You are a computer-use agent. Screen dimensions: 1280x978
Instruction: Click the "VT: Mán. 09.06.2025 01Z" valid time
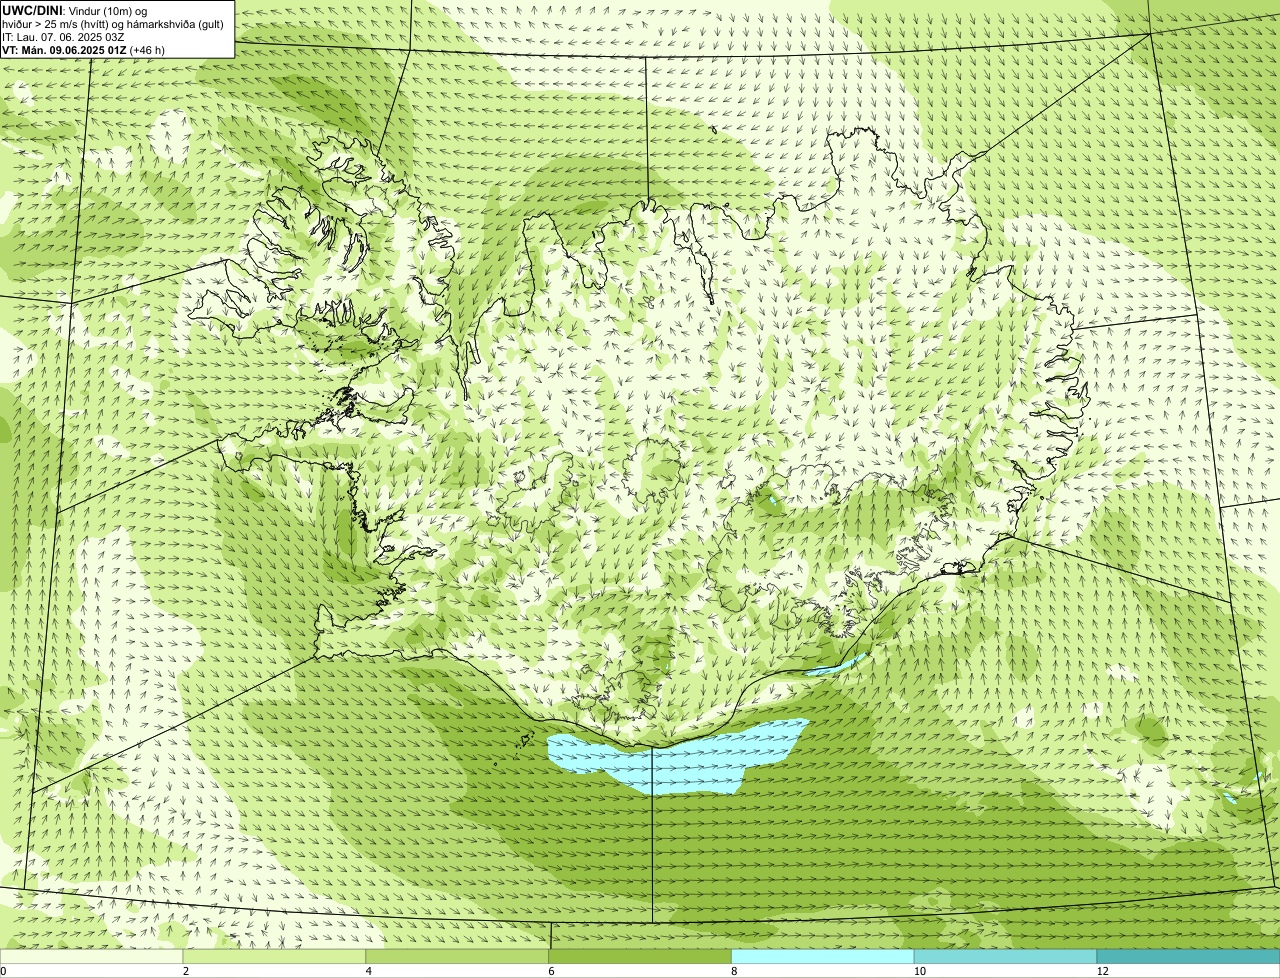[x=64, y=50]
